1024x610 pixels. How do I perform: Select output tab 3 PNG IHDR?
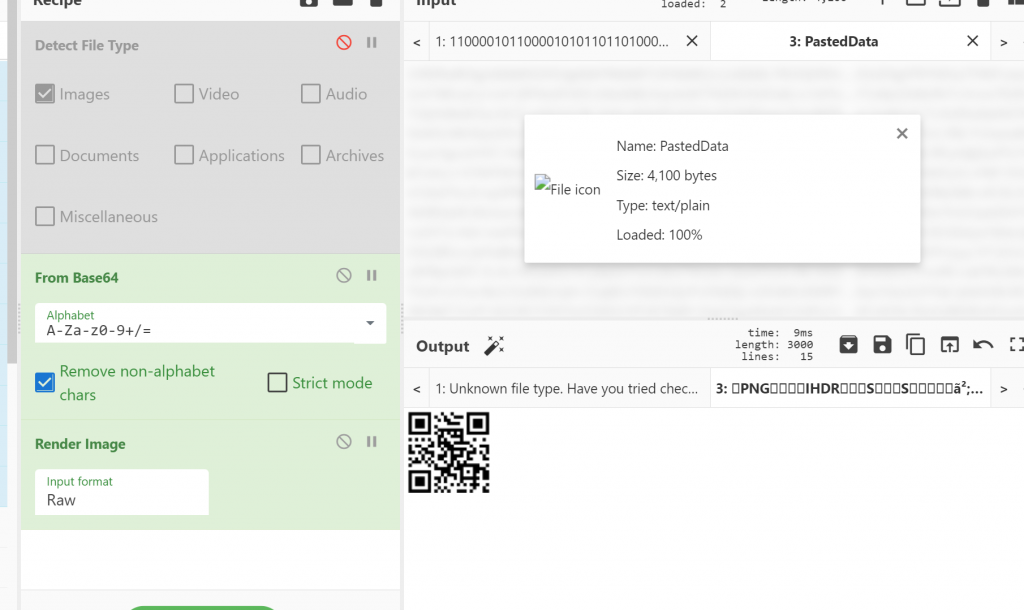[849, 389]
